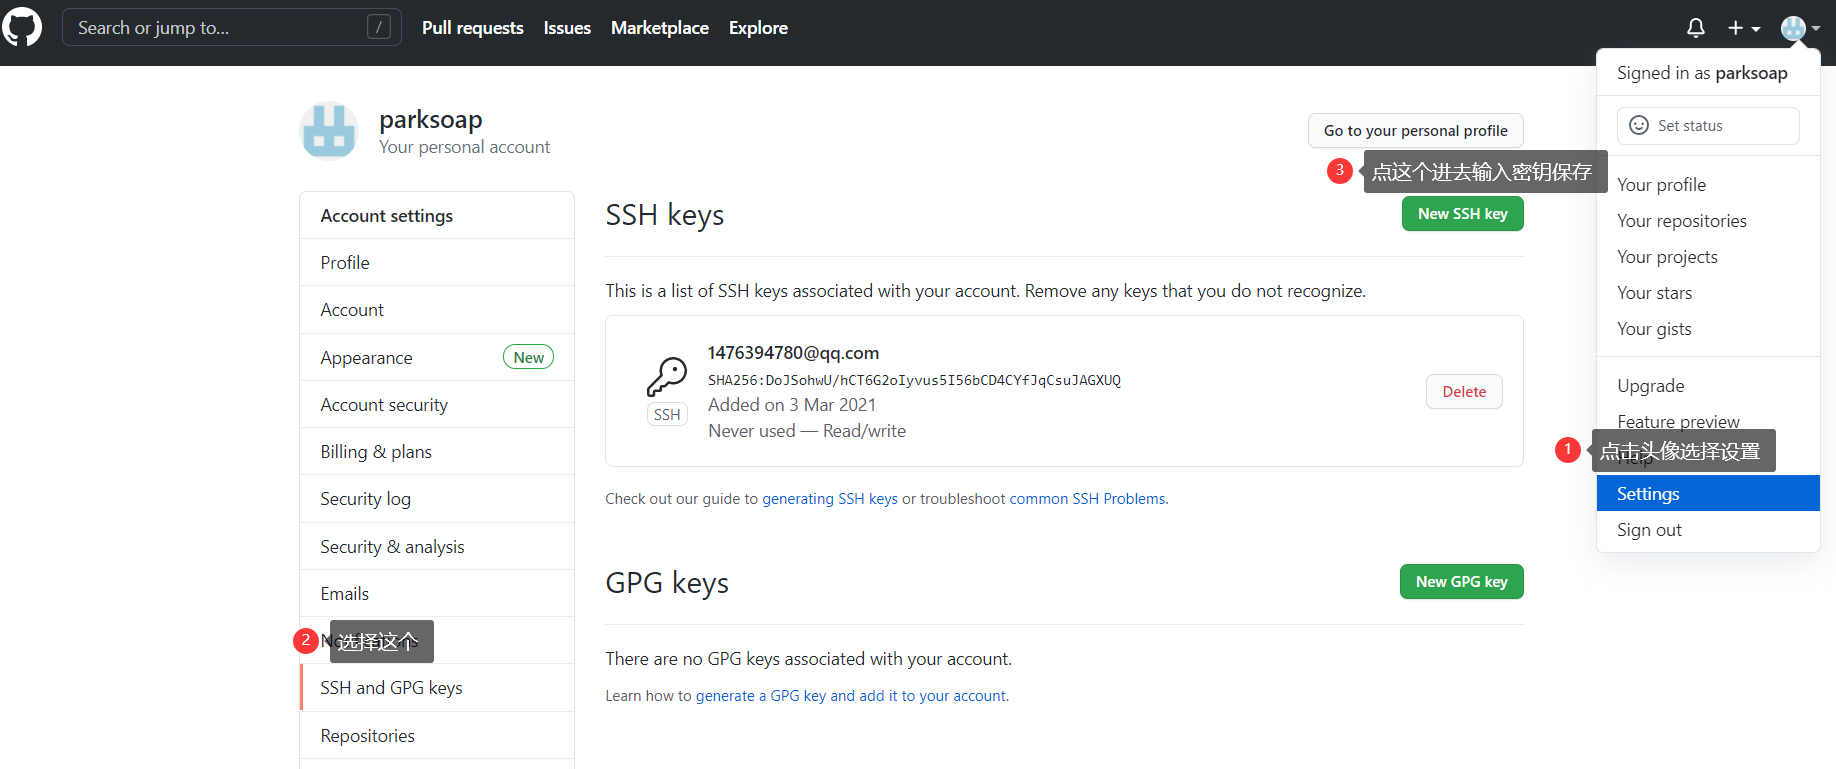Choose Your repositories from the user menu
Viewport: 1836px width, 769px height.
click(1708, 221)
